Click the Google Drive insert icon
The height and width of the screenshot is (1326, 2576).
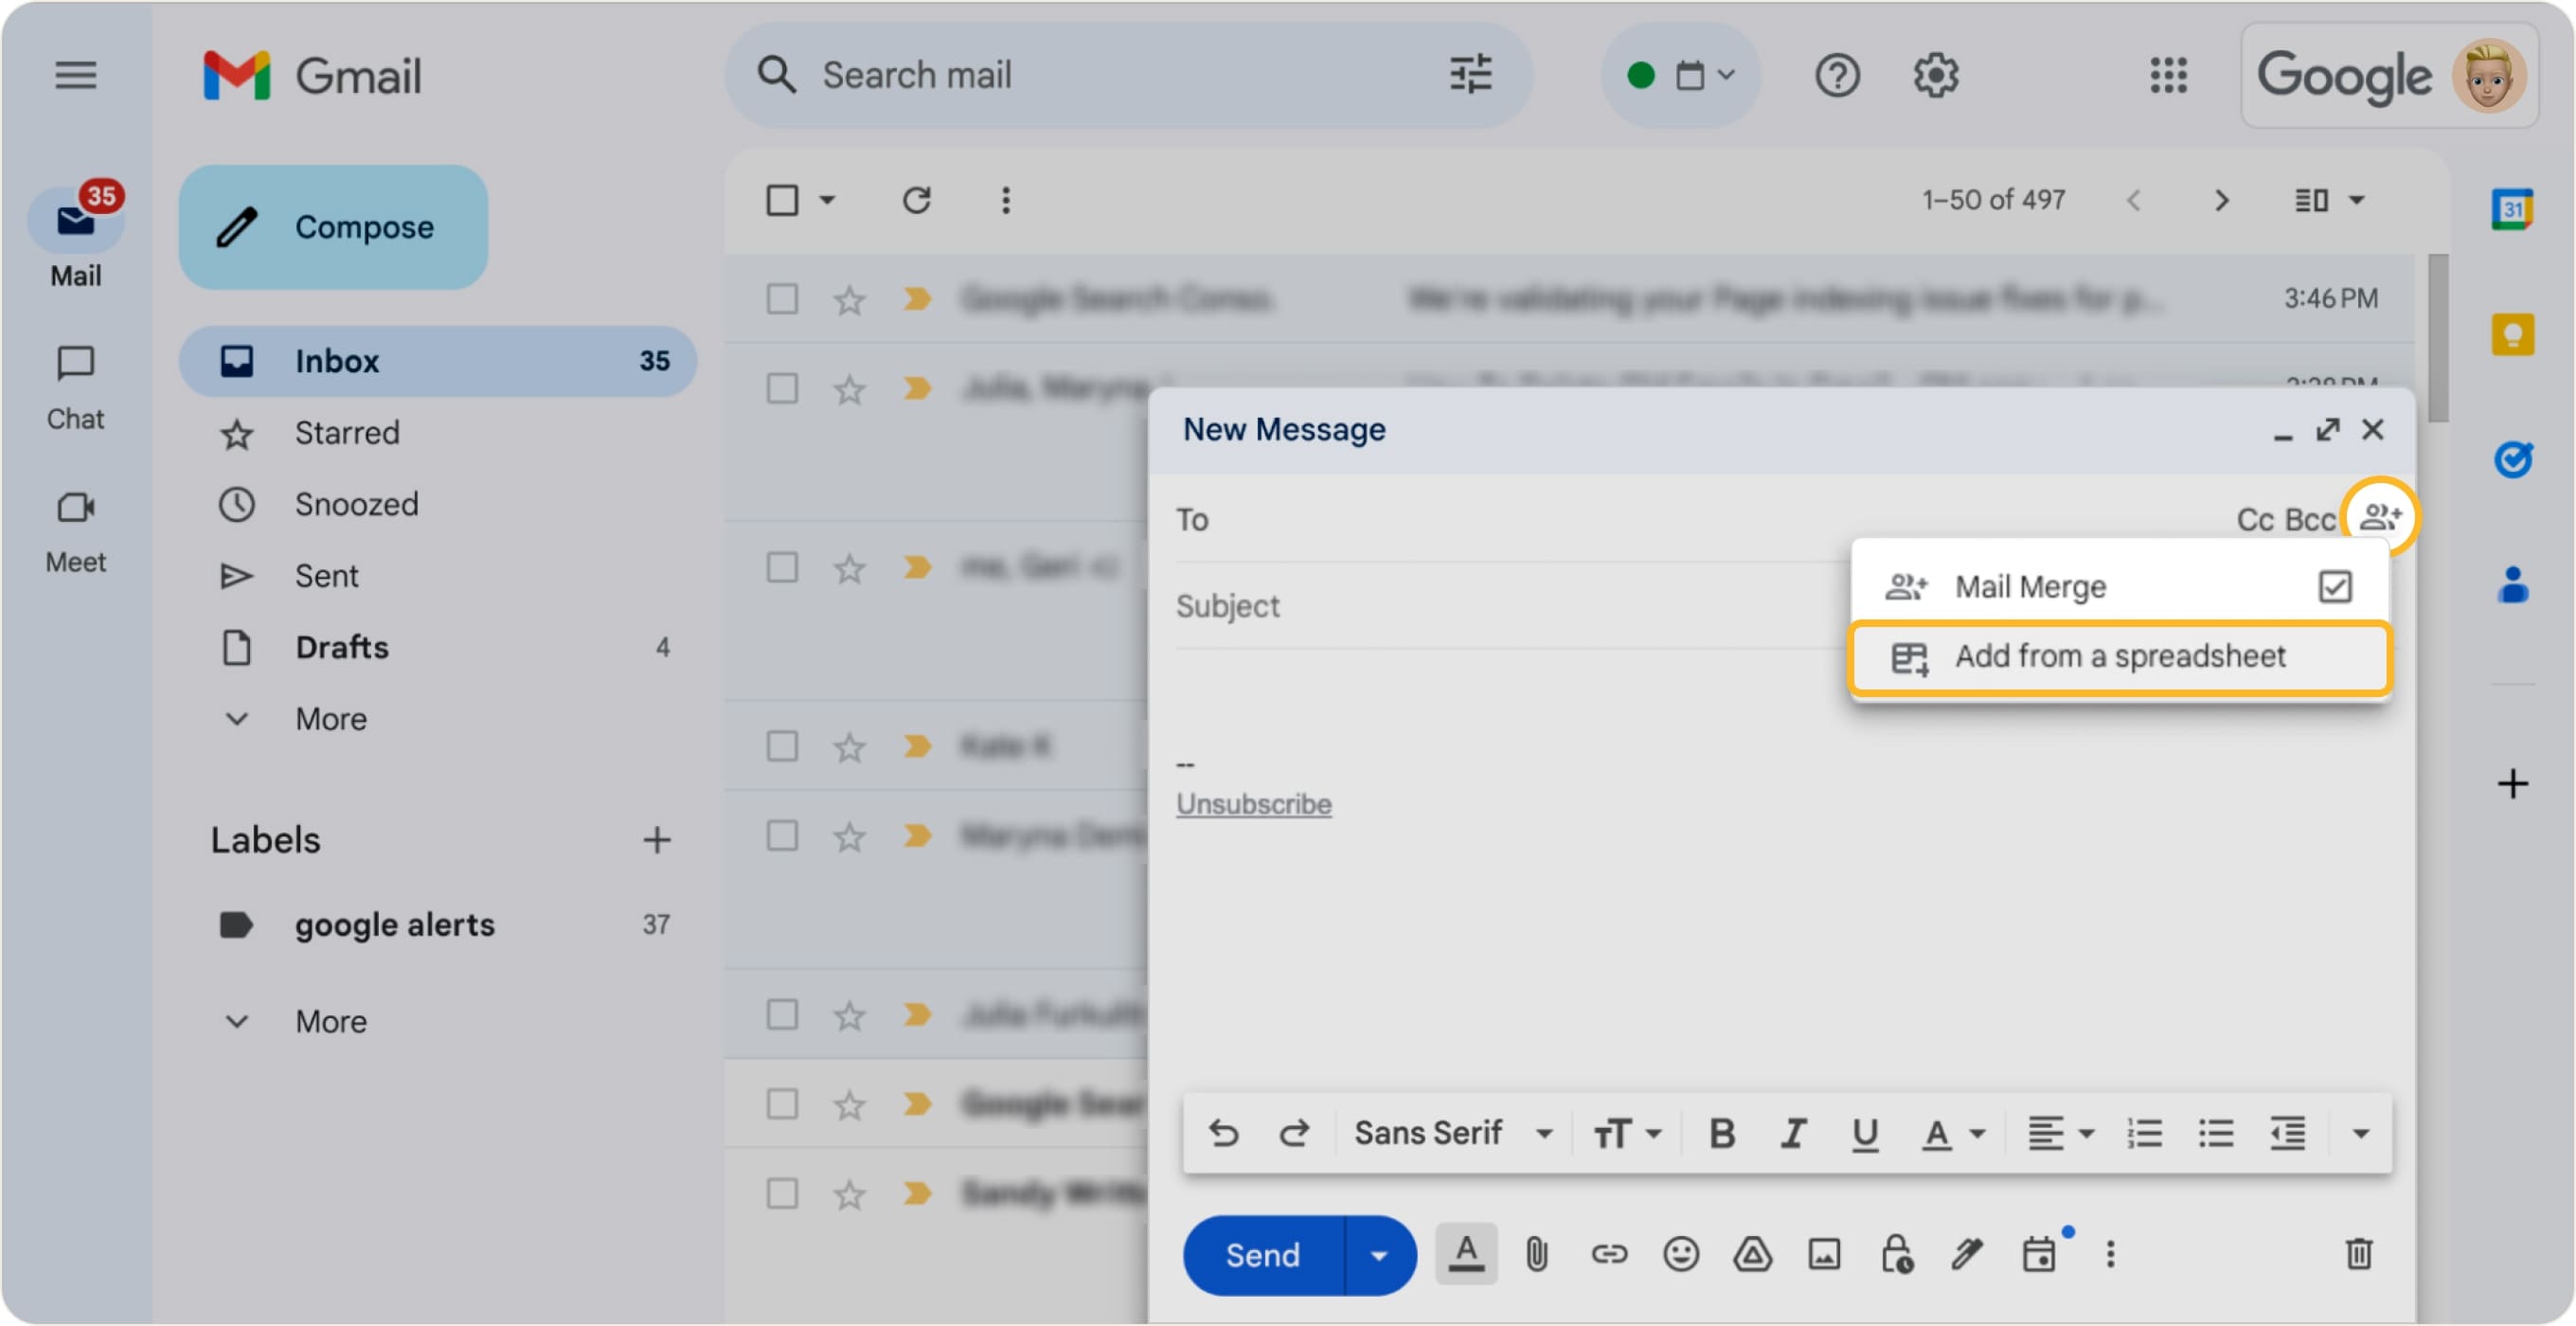(1752, 1254)
